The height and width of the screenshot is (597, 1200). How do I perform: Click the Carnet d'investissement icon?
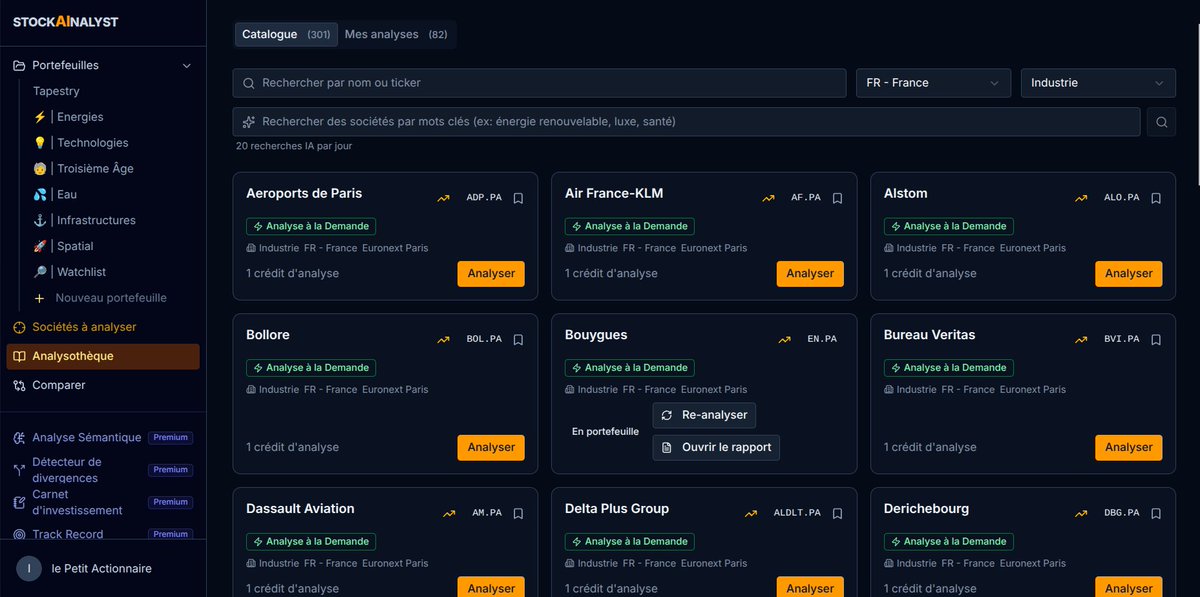pos(19,502)
